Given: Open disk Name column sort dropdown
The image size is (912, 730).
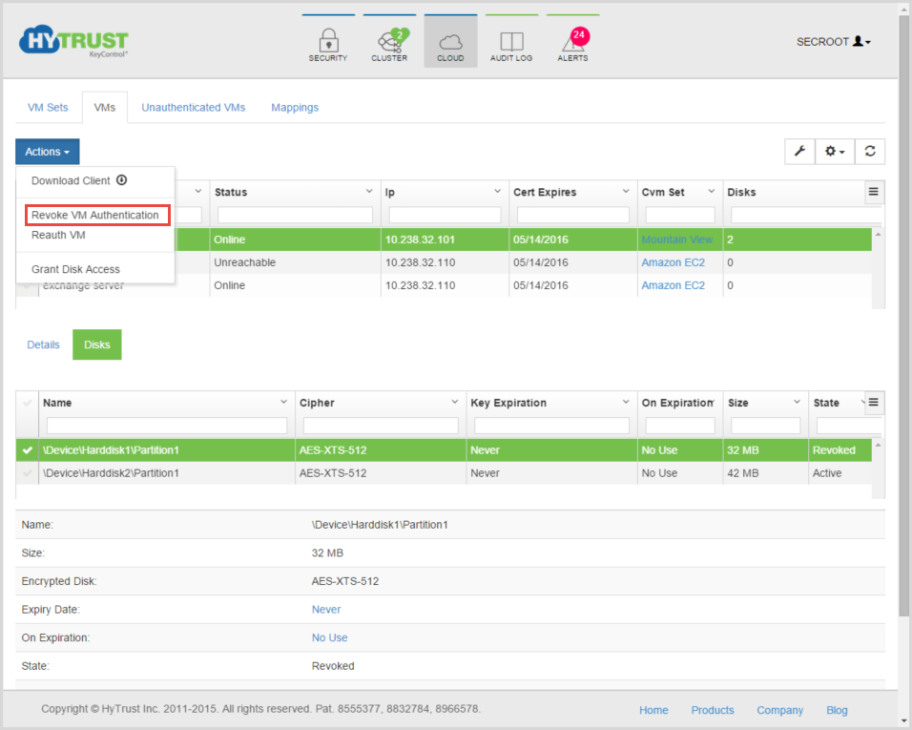Looking at the screenshot, I should point(283,401).
